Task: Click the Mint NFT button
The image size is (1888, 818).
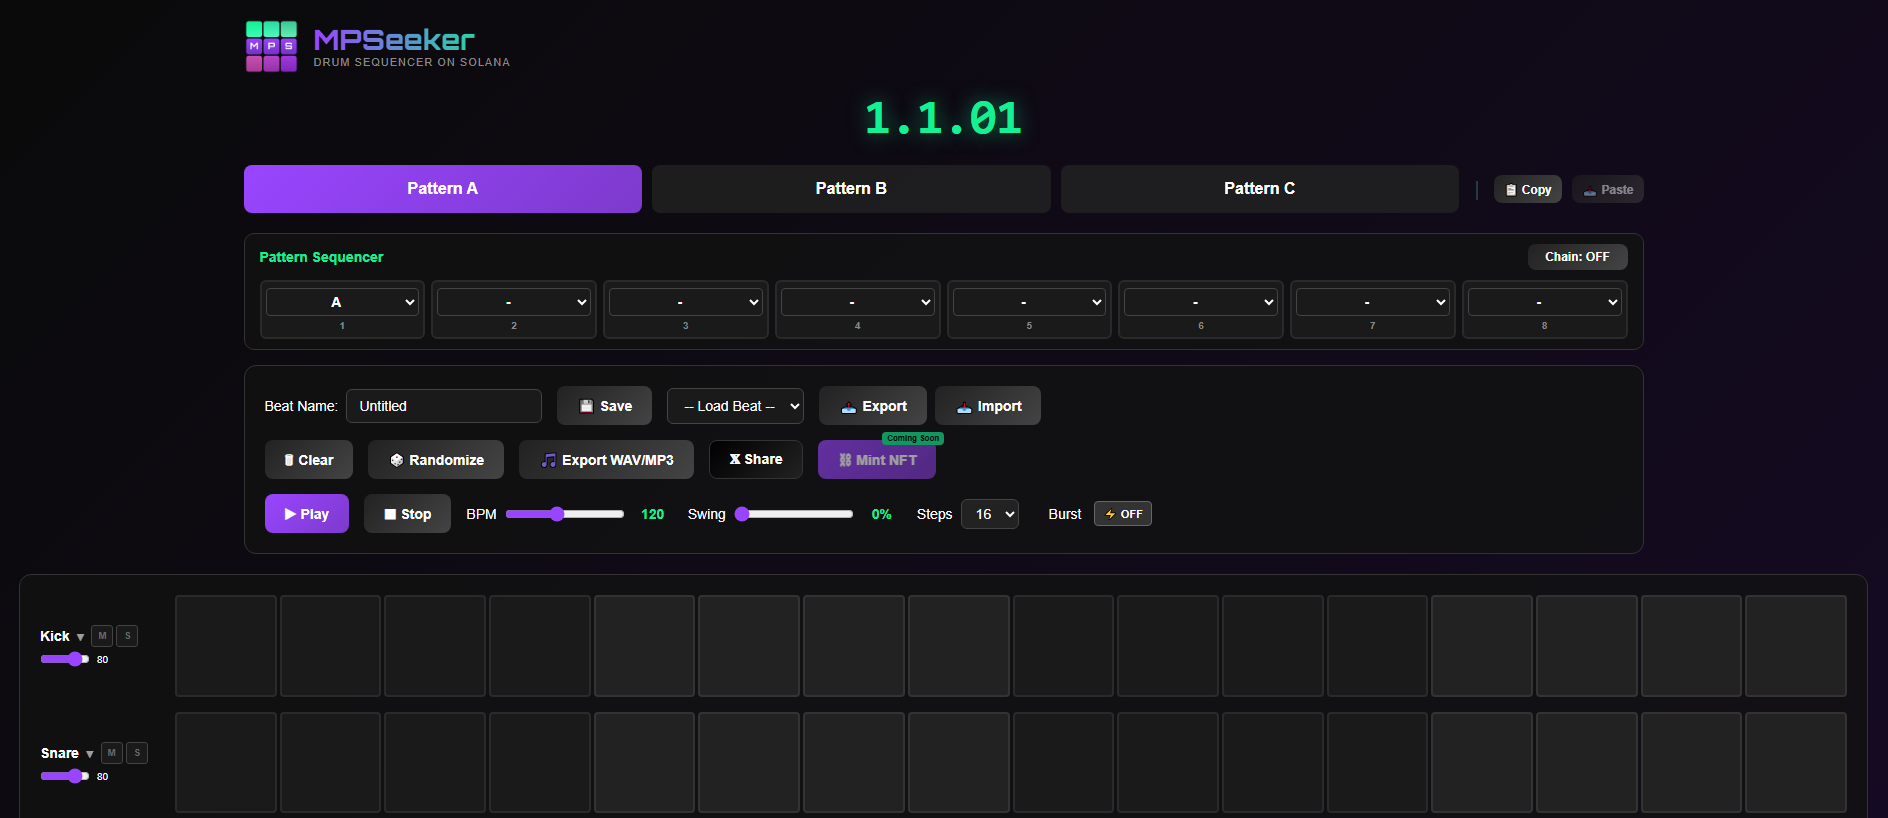Action: coord(876,460)
